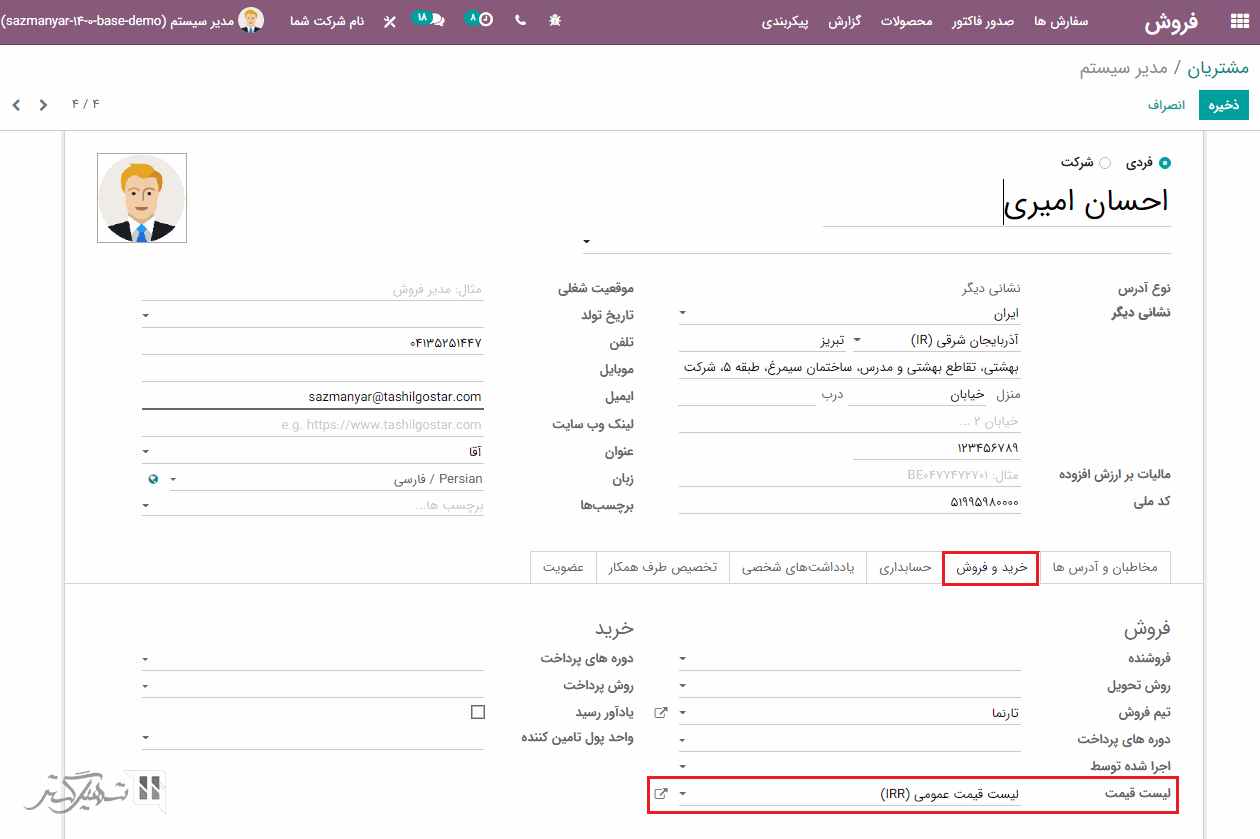Select the شرکت radio button

1104,163
